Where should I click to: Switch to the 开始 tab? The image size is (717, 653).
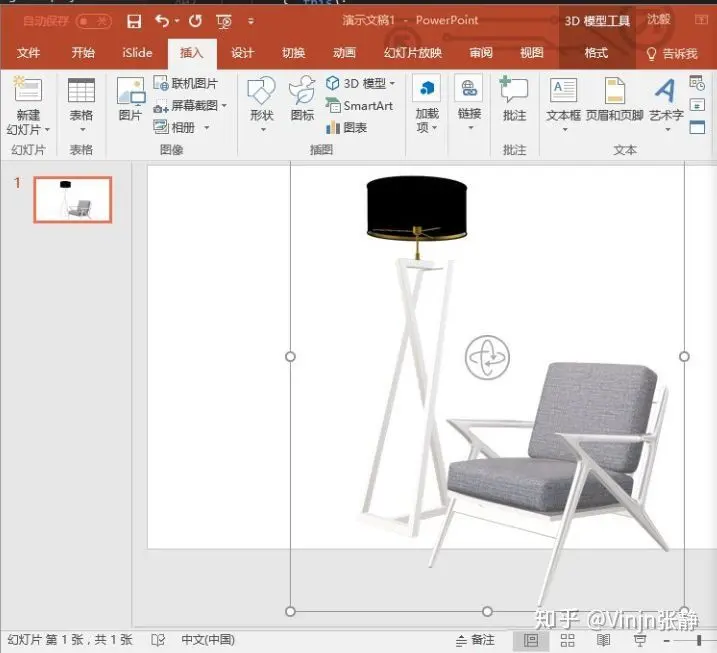[x=83, y=53]
